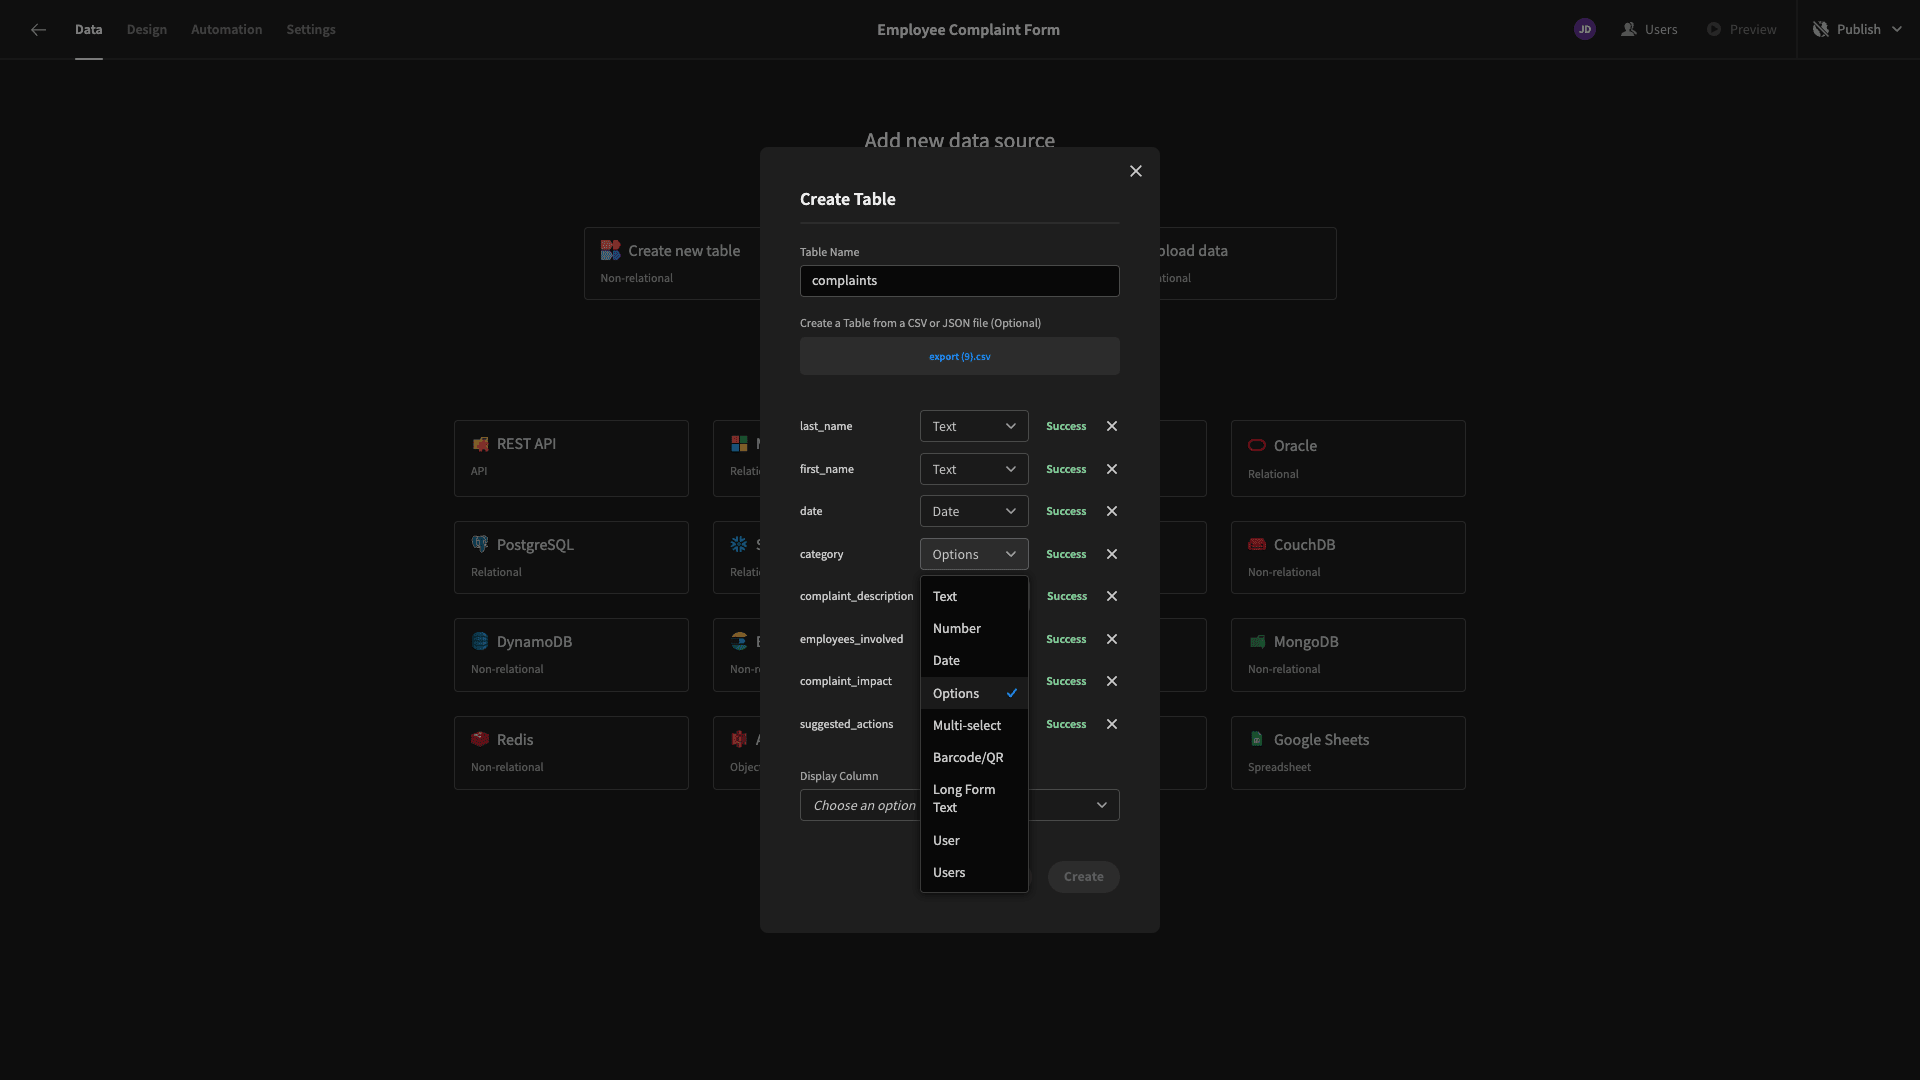Remove the first_name column
Viewport: 1920px width, 1080px height.
click(x=1112, y=469)
